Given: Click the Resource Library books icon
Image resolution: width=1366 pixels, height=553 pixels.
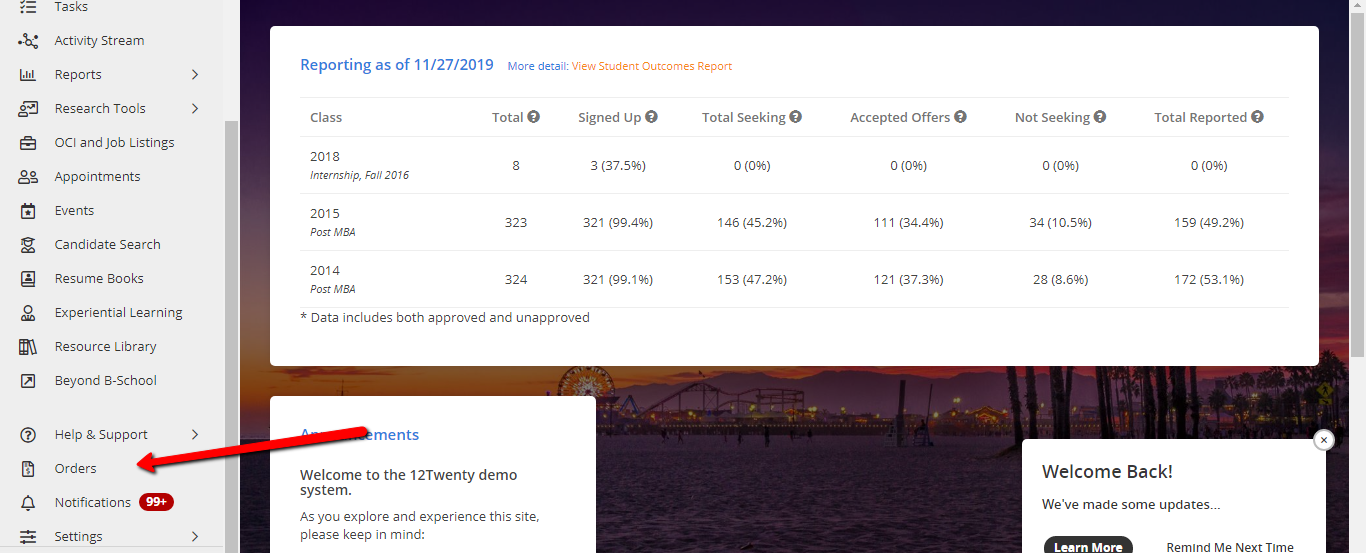Looking at the screenshot, I should (x=28, y=347).
